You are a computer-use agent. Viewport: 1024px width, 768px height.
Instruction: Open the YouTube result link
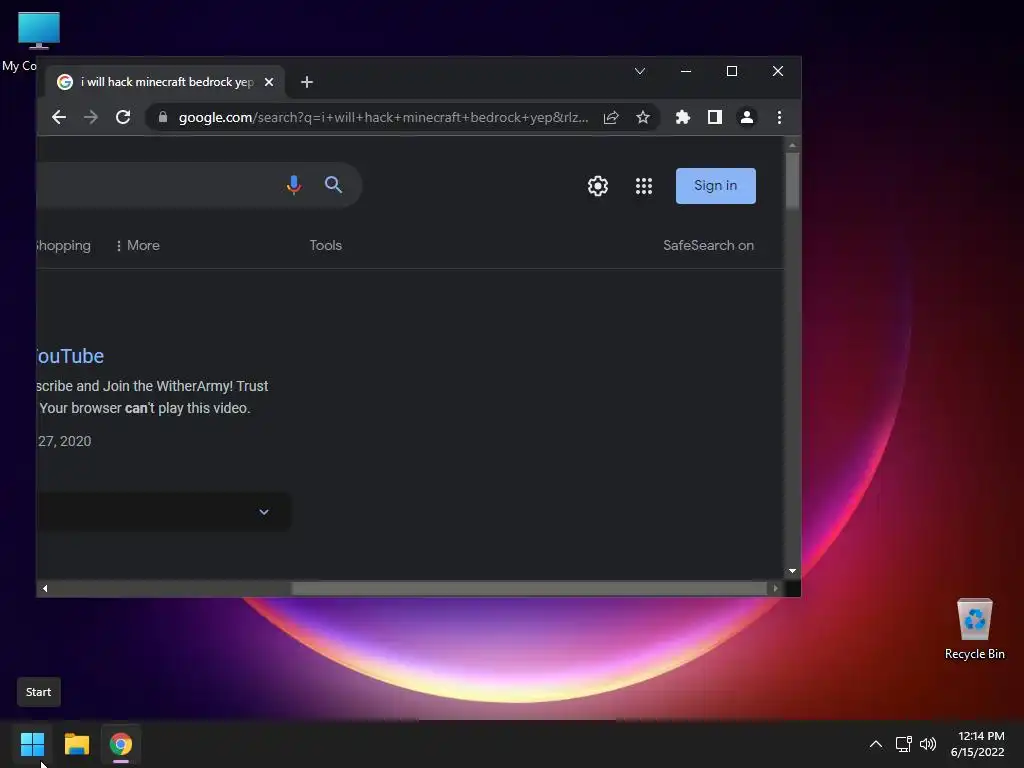click(70, 356)
